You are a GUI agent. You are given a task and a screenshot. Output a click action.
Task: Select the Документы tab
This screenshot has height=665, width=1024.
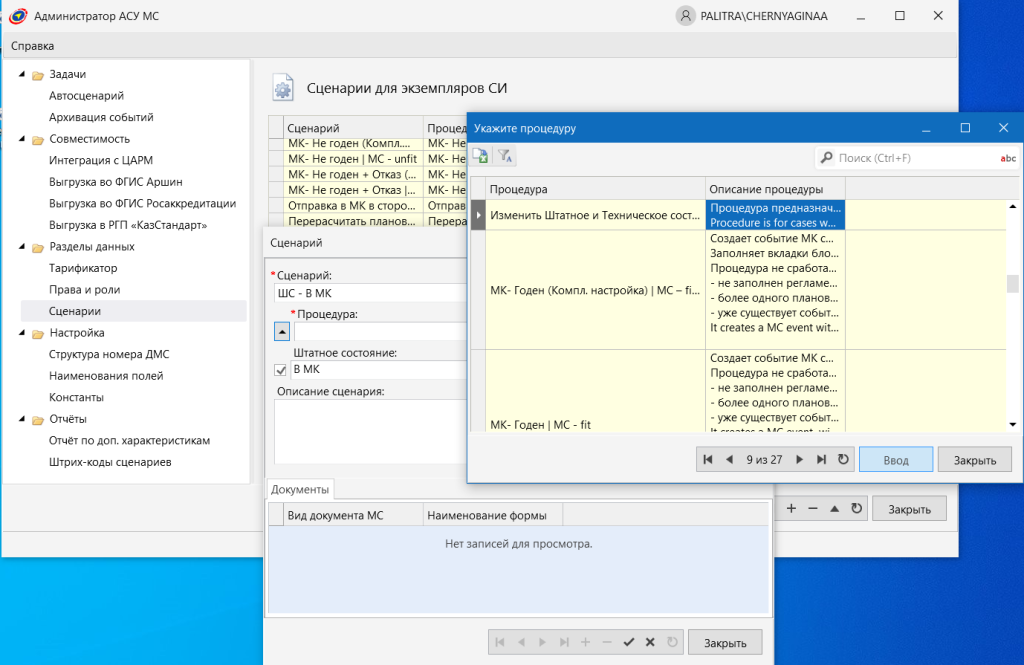[300, 489]
